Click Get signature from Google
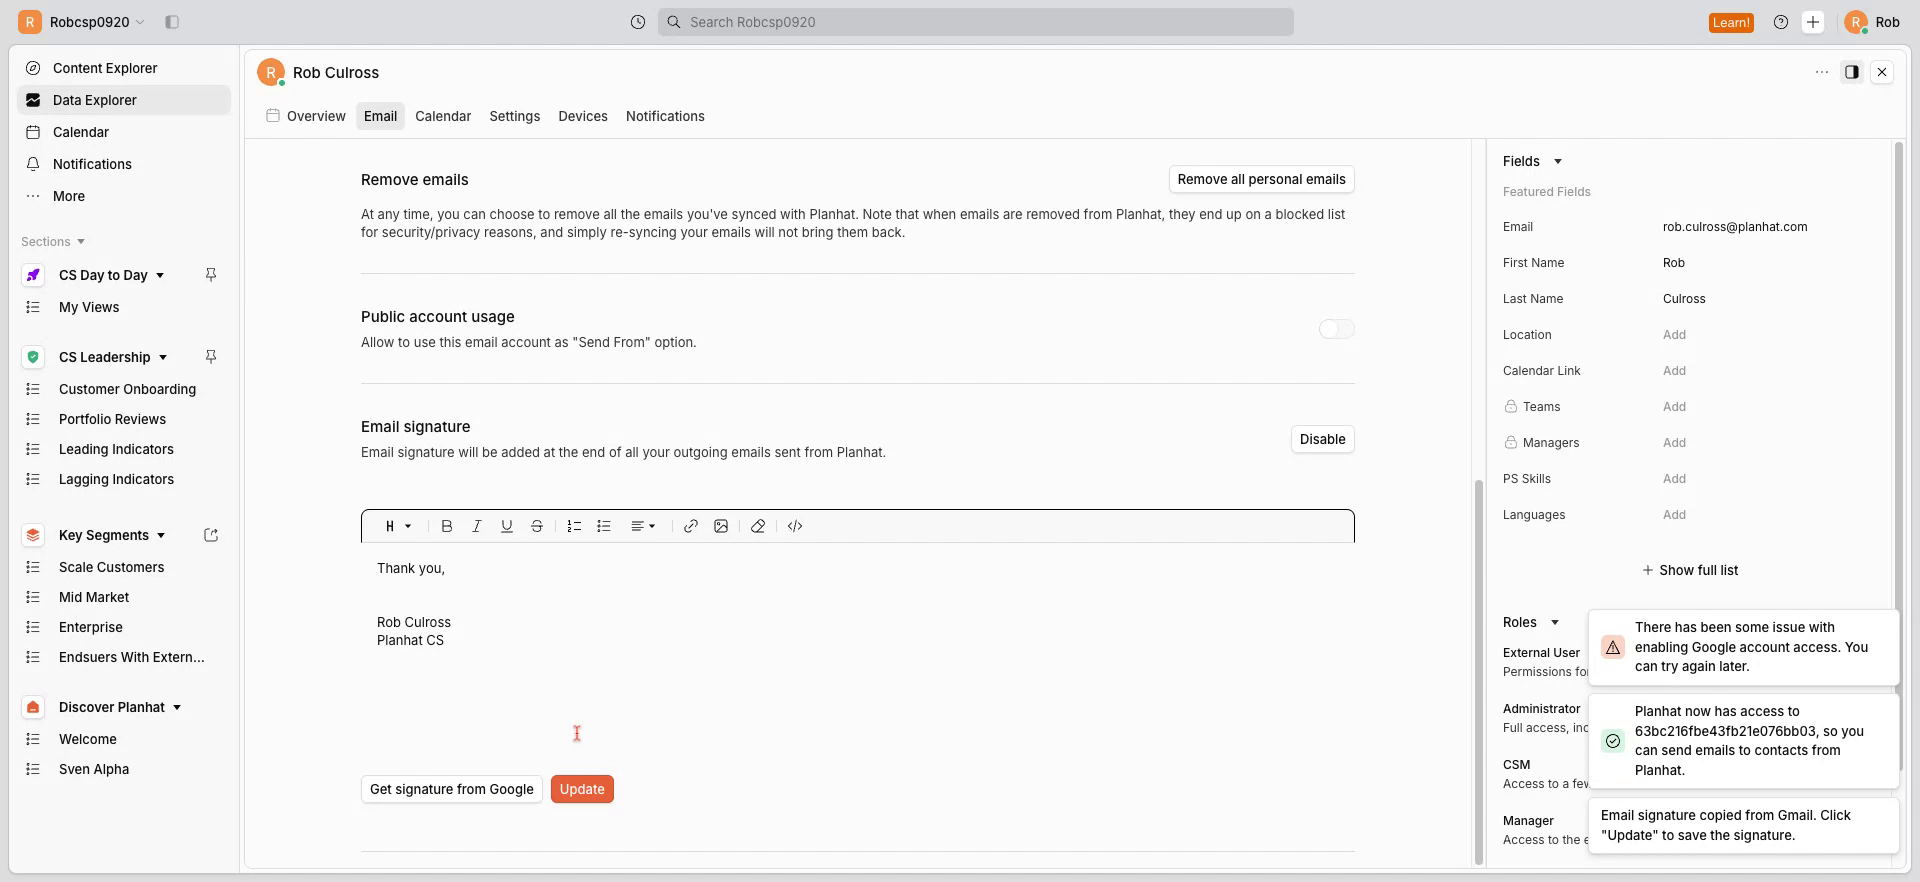This screenshot has height=882, width=1920. pyautogui.click(x=451, y=789)
